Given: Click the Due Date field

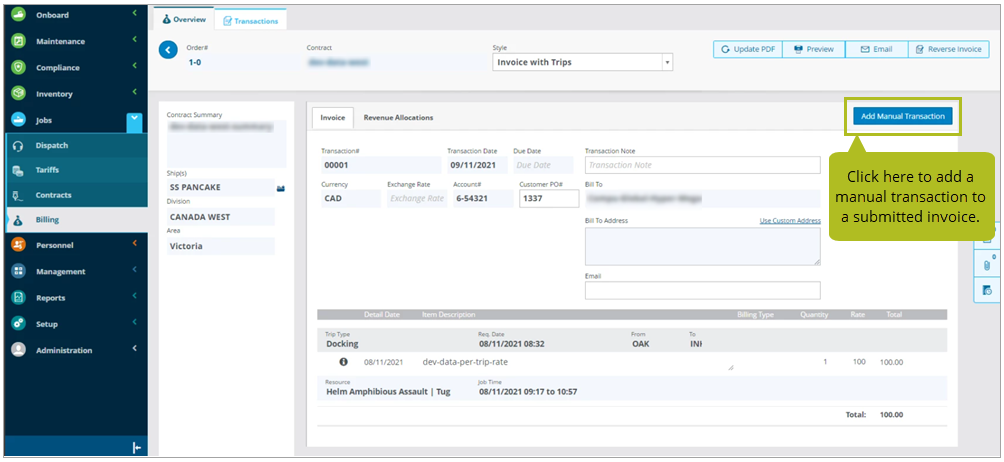Looking at the screenshot, I should (543, 165).
